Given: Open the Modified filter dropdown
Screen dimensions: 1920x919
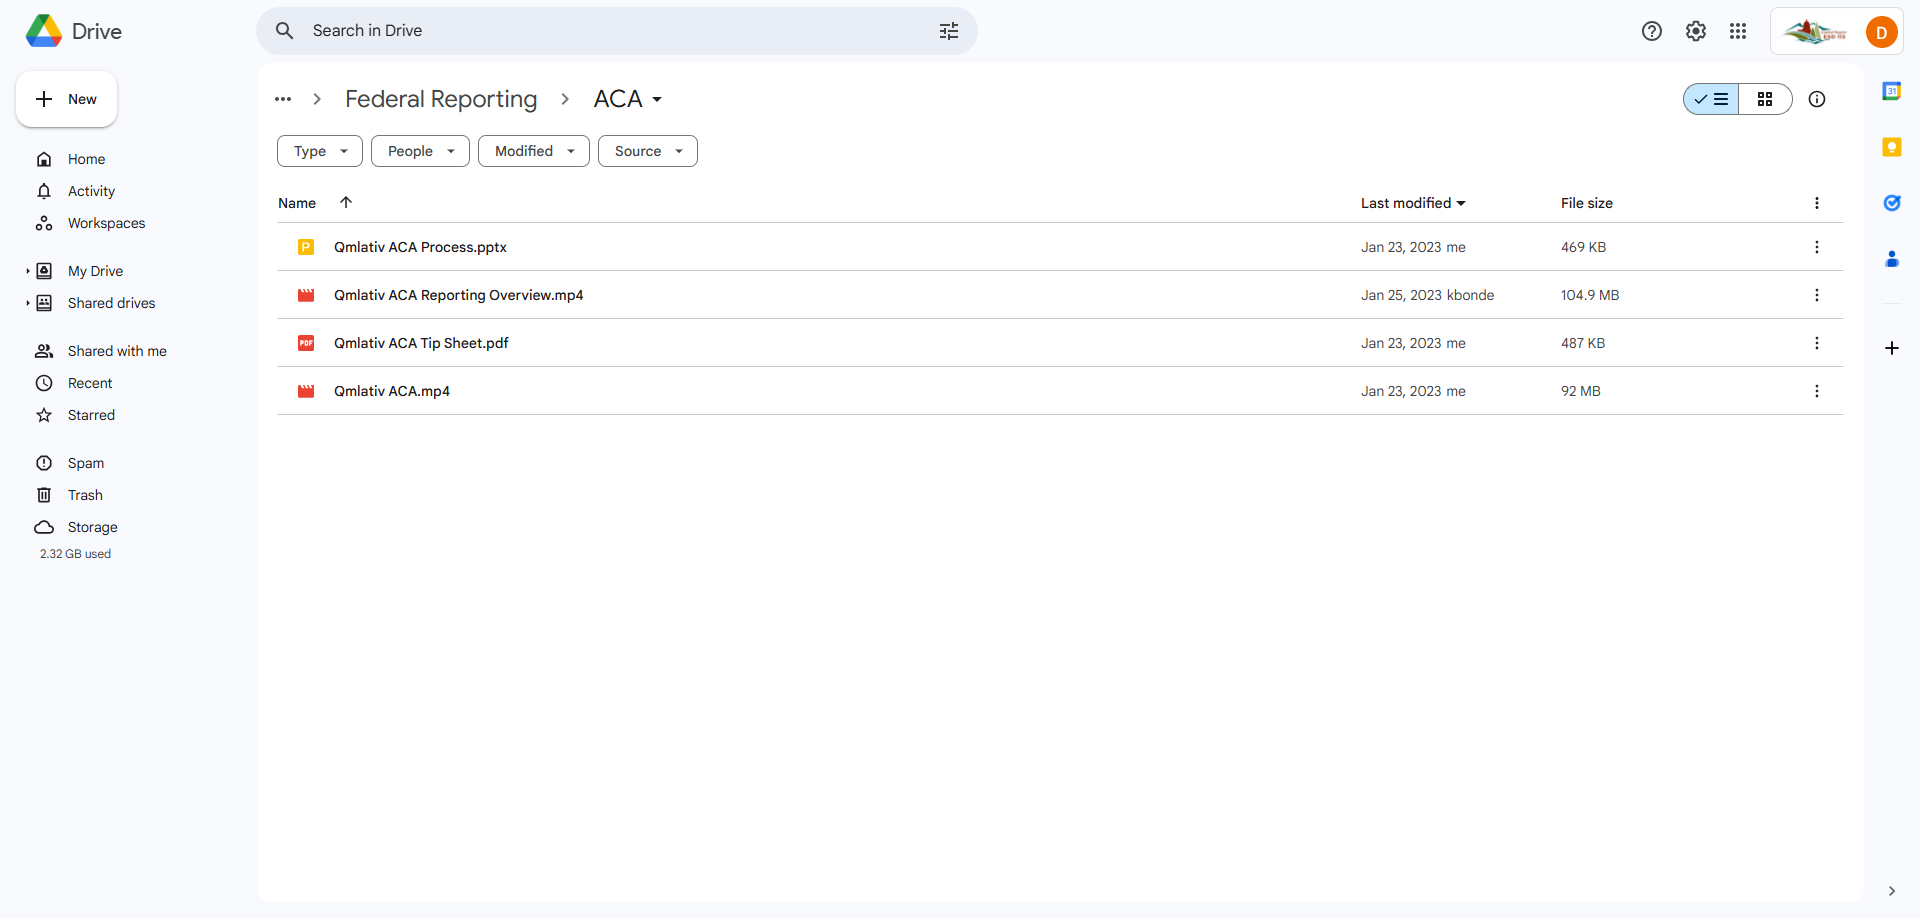Looking at the screenshot, I should tap(534, 151).
